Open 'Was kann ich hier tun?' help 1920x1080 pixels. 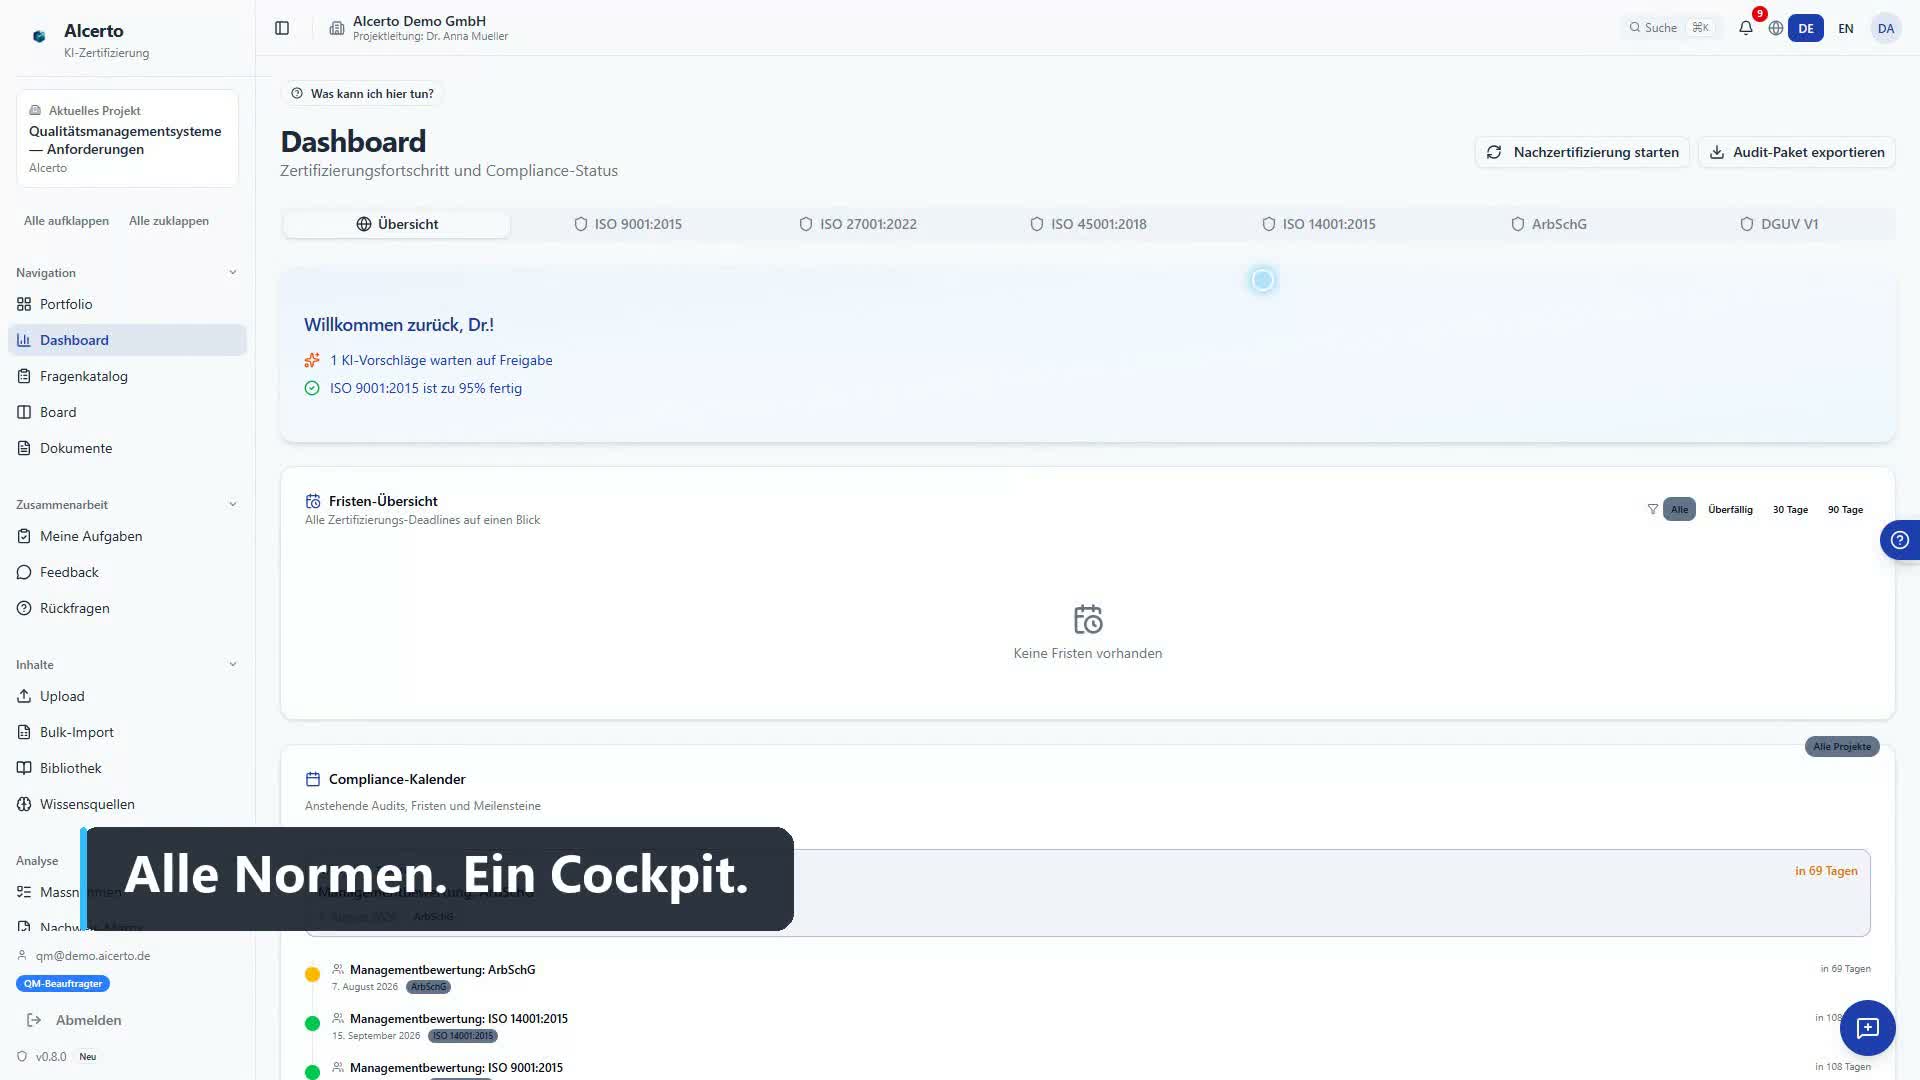pos(362,93)
